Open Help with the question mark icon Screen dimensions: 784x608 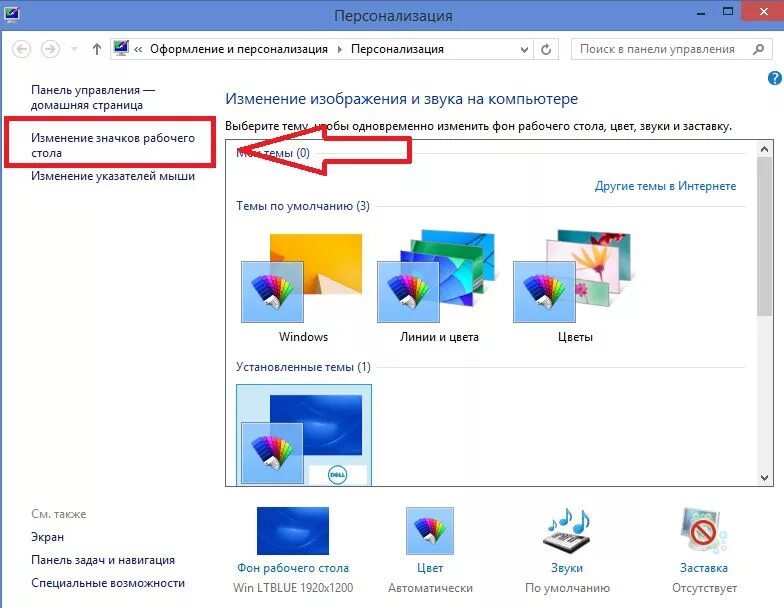774,78
